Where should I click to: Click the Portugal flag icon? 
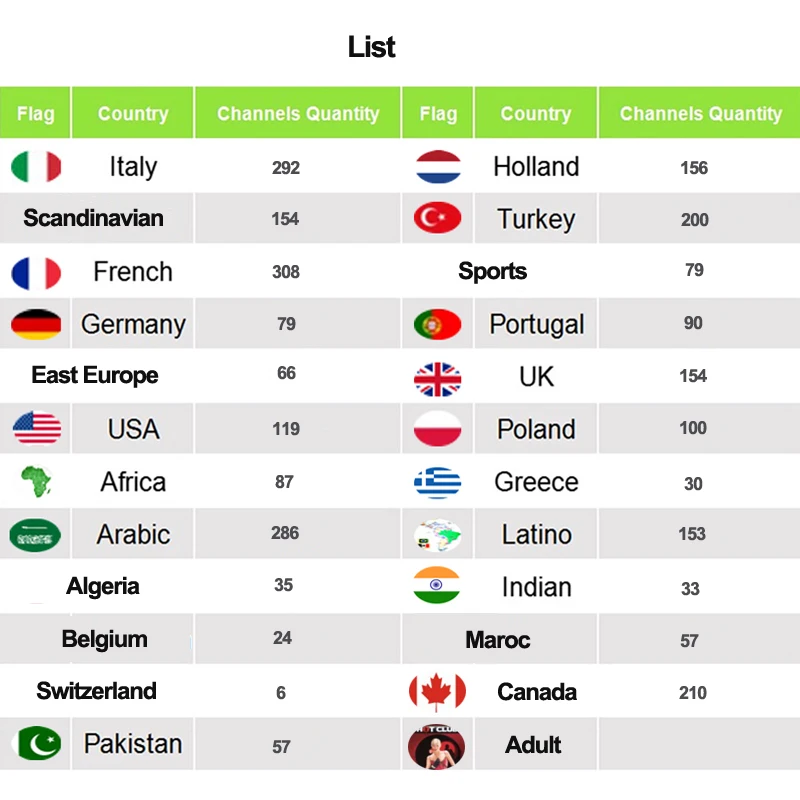(437, 324)
